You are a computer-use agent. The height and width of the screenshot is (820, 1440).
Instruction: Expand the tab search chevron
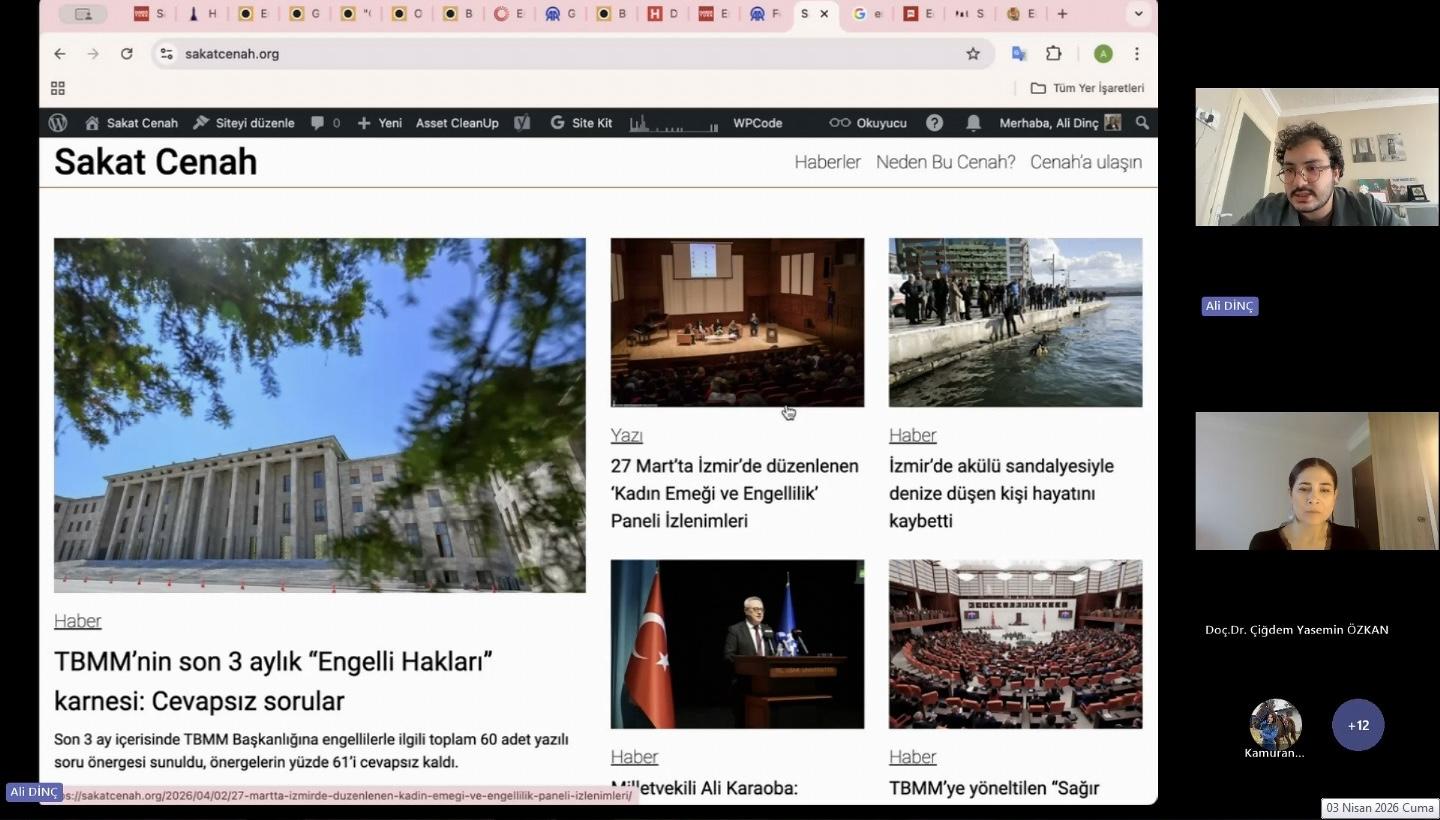tap(1138, 14)
